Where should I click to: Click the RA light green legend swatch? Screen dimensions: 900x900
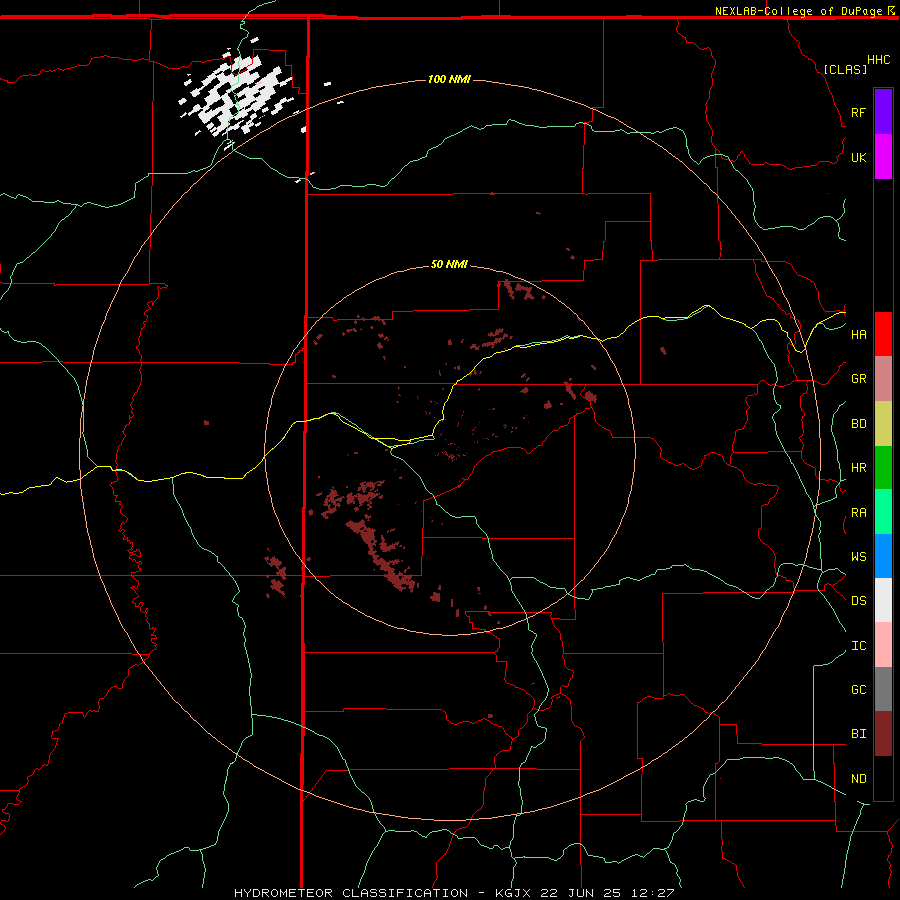883,512
